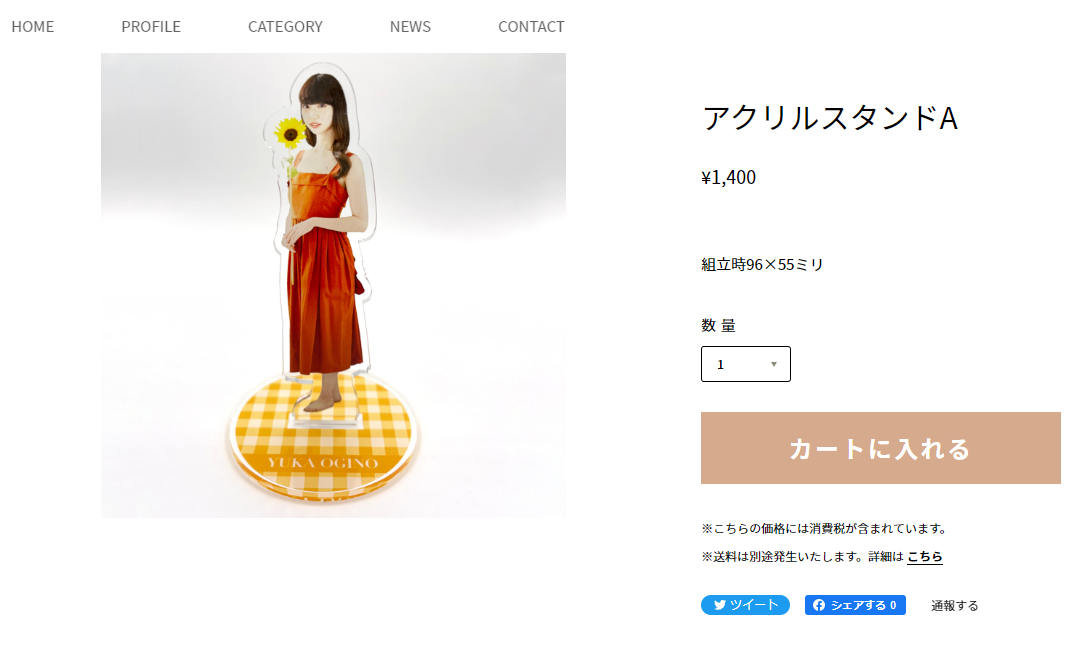Open the 数量 quantity select box
The width and height of the screenshot is (1092, 652).
(745, 364)
